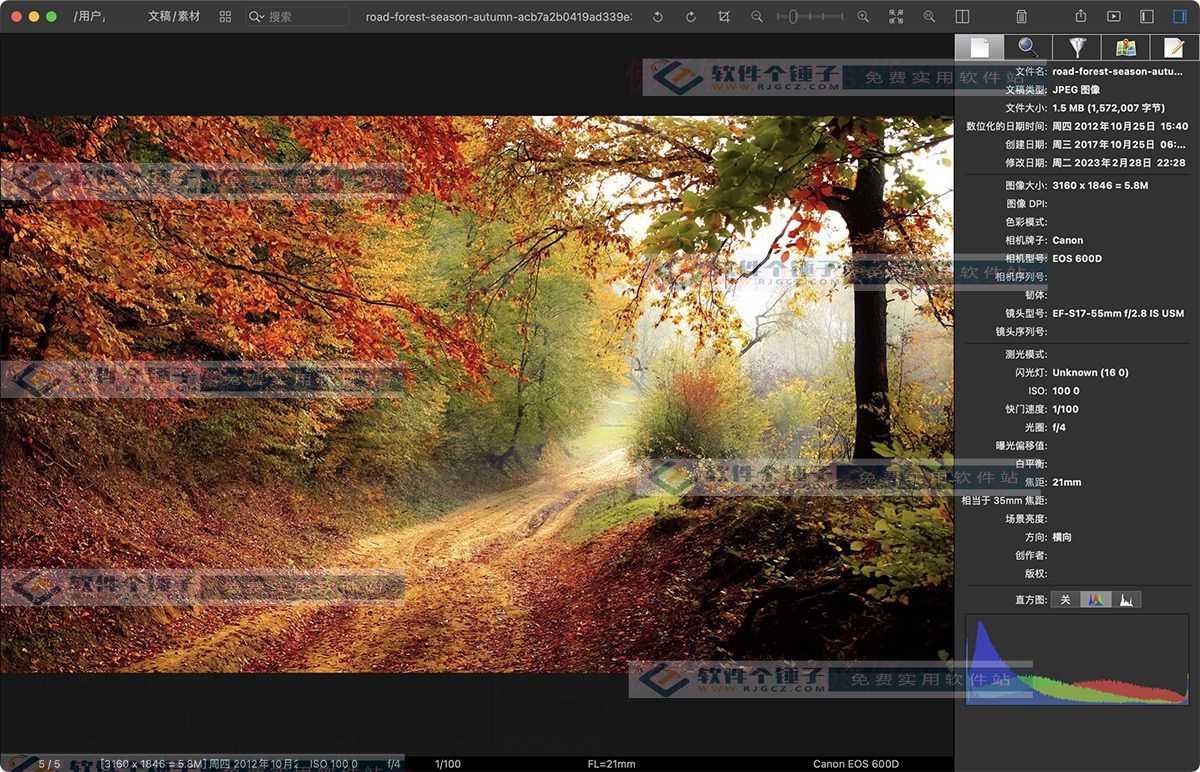Switch histogram to luminance mode
The image size is (1200, 772).
(x=1126, y=600)
